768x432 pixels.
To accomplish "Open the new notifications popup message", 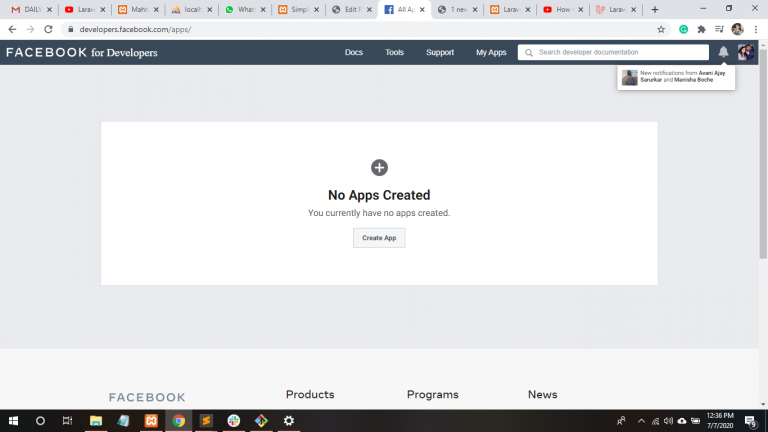I will pyautogui.click(x=676, y=77).
